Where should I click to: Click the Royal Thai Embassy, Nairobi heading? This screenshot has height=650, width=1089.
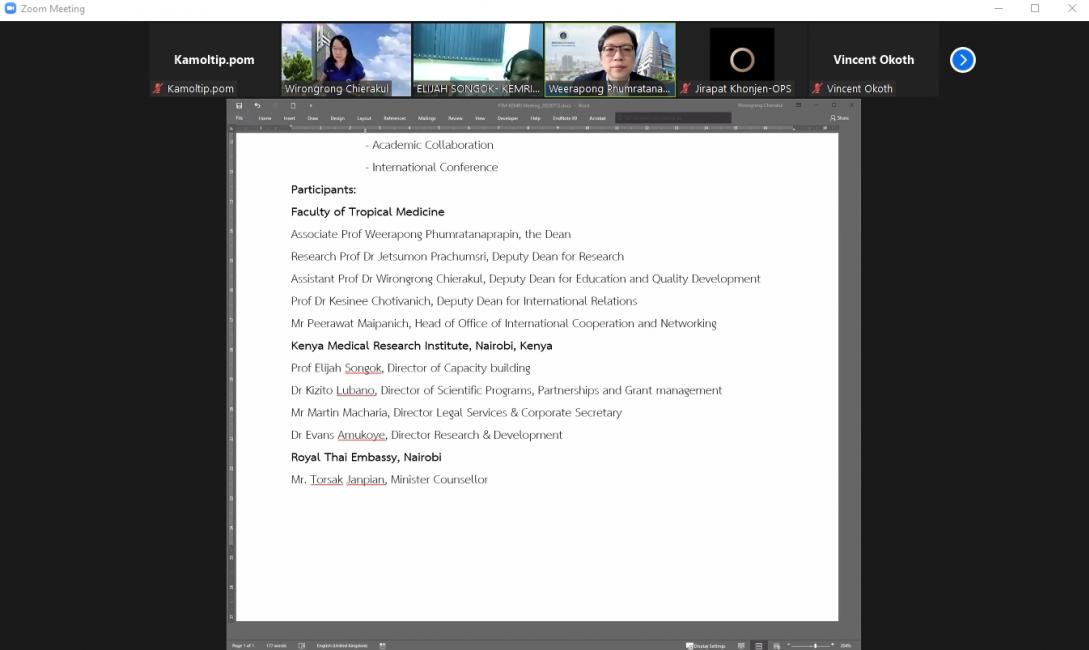tap(366, 457)
